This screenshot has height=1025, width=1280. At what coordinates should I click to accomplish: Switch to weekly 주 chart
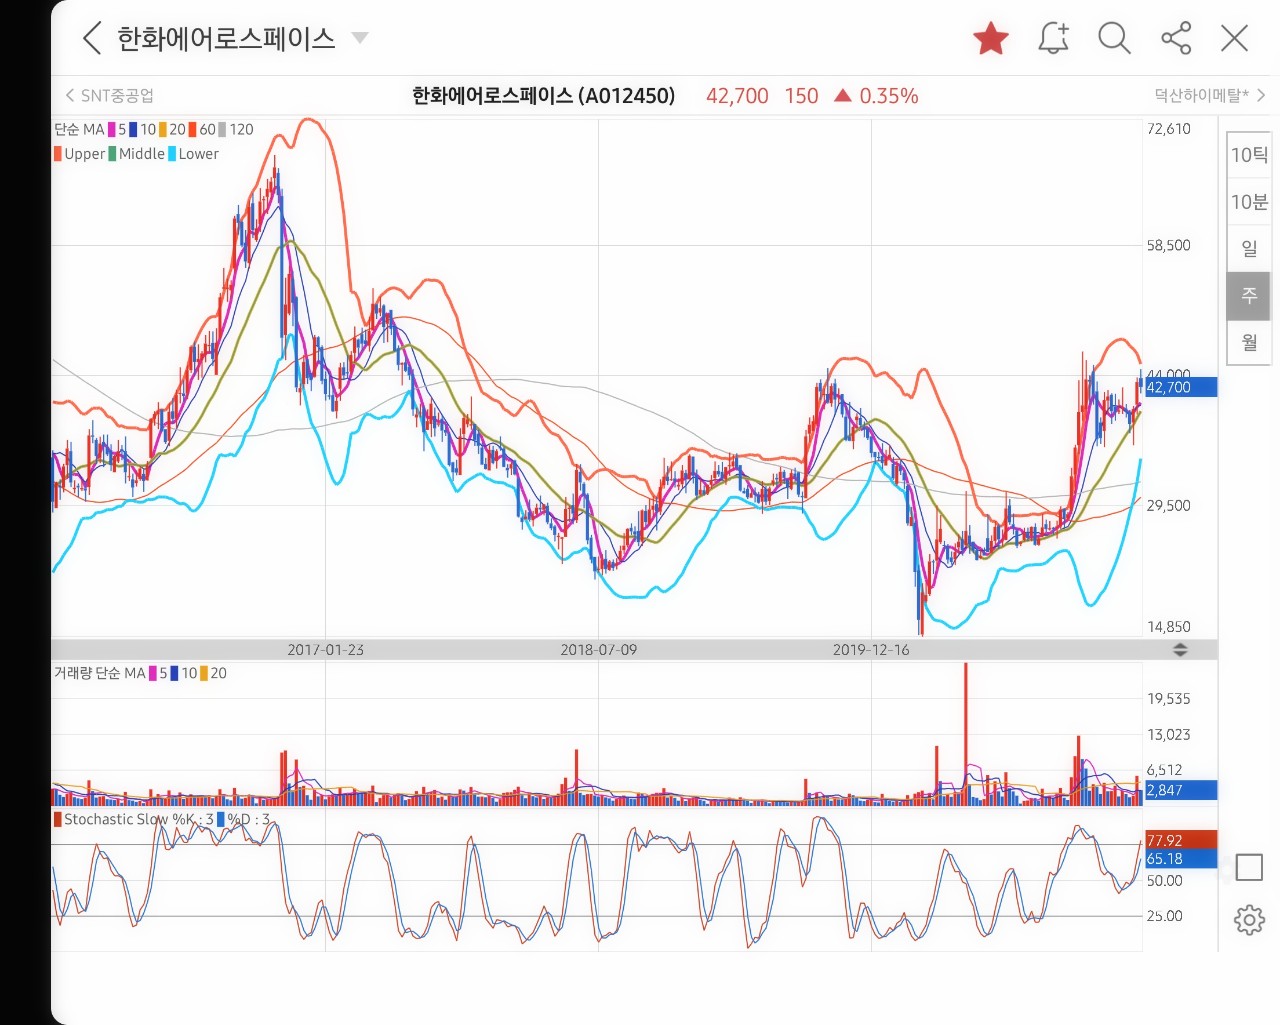click(1249, 296)
